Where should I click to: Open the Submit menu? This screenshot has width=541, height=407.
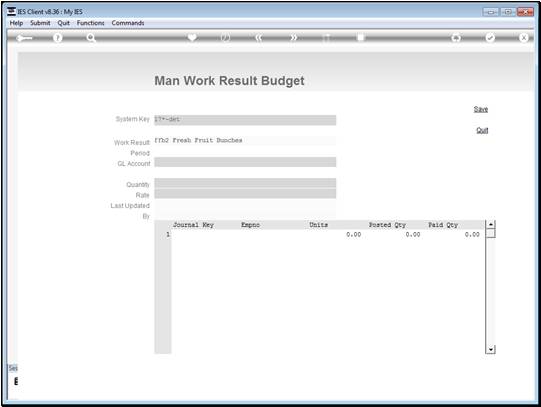(x=40, y=23)
